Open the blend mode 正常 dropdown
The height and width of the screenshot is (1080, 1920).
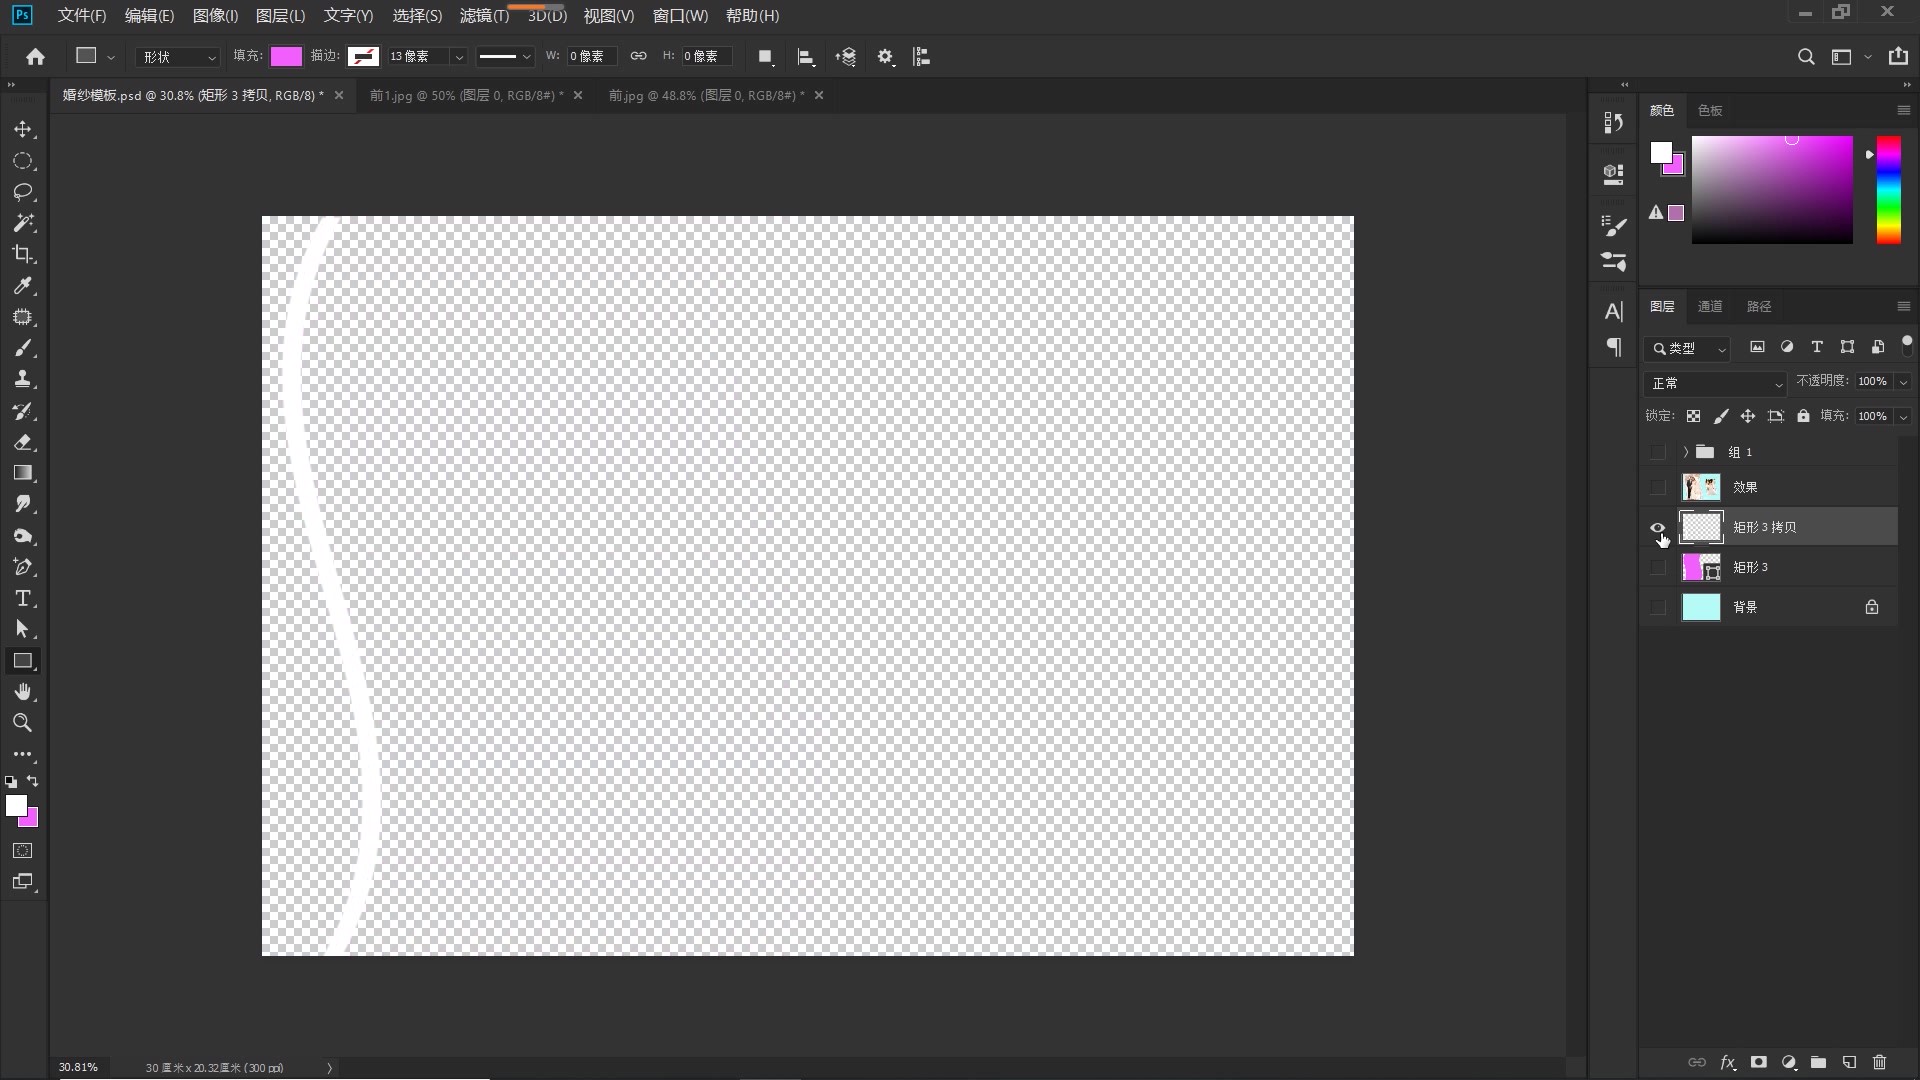click(1715, 383)
